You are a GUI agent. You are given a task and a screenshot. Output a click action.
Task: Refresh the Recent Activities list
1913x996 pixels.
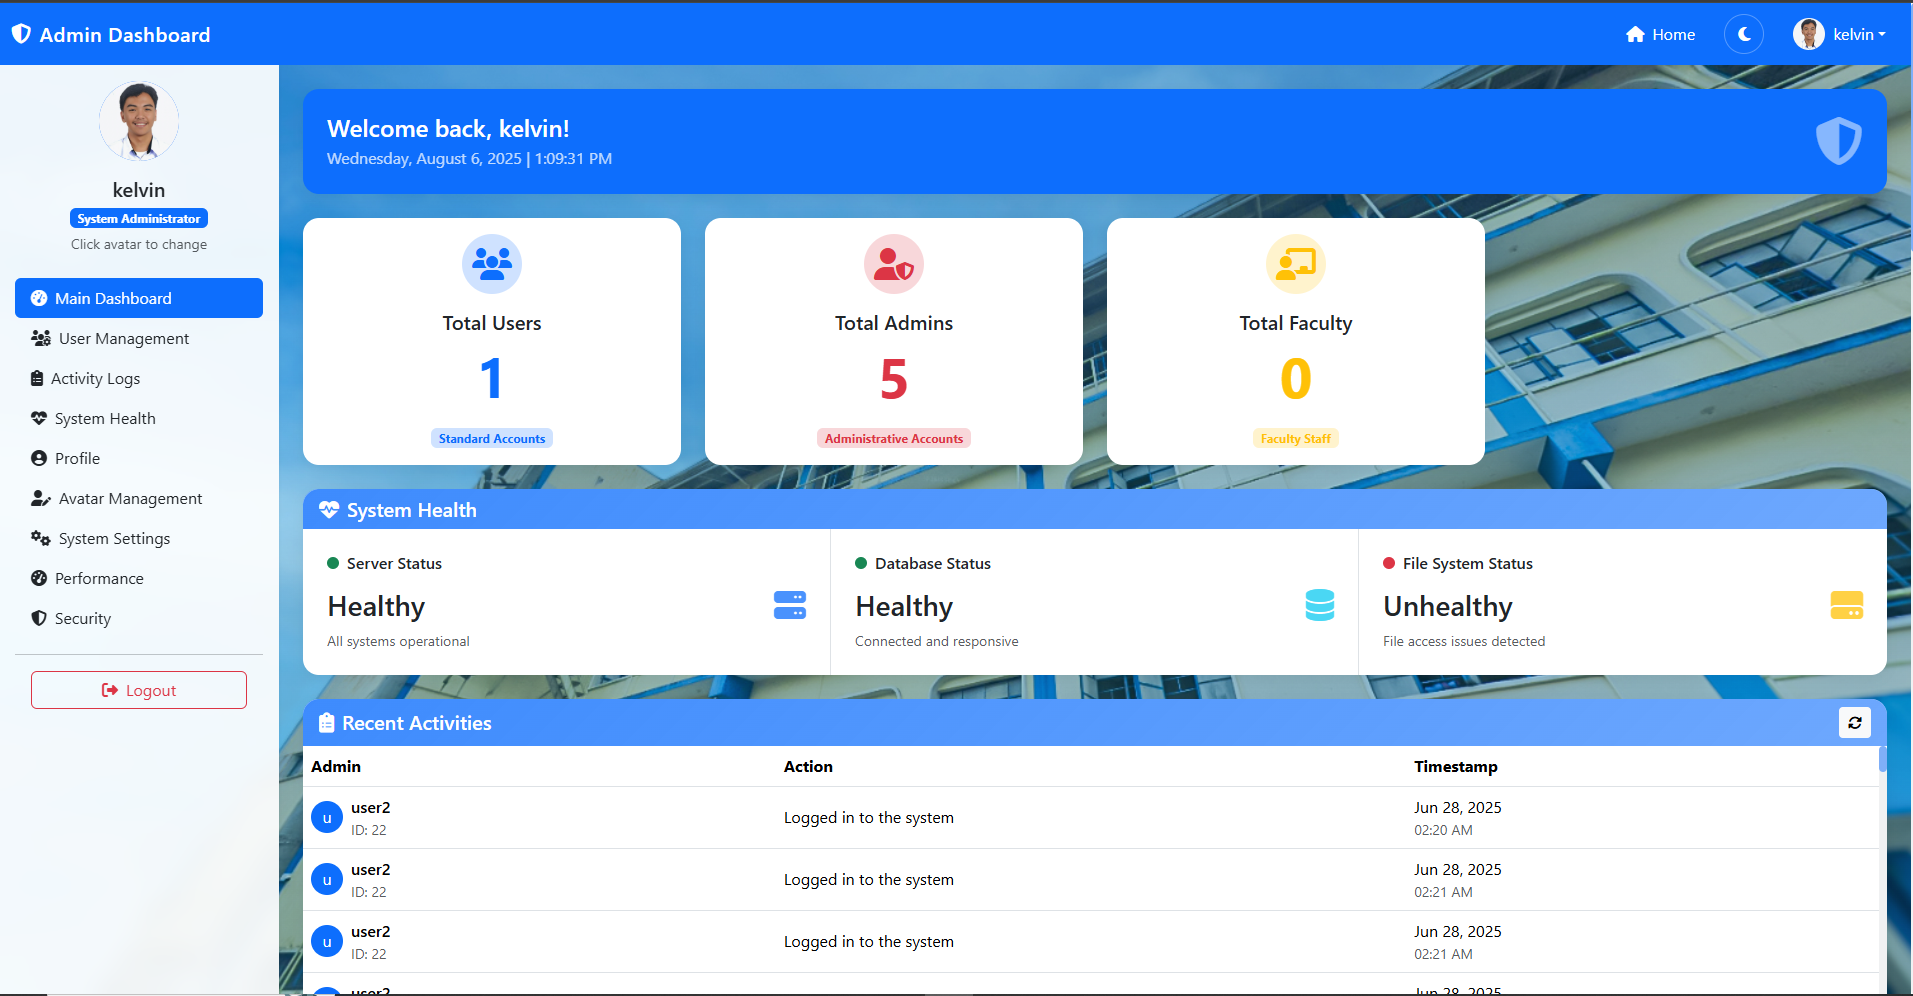1855,722
